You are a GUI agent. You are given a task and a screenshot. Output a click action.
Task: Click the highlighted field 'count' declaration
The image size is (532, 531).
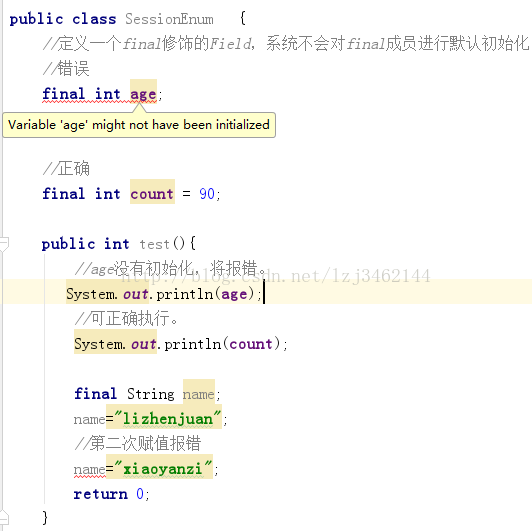tap(152, 194)
